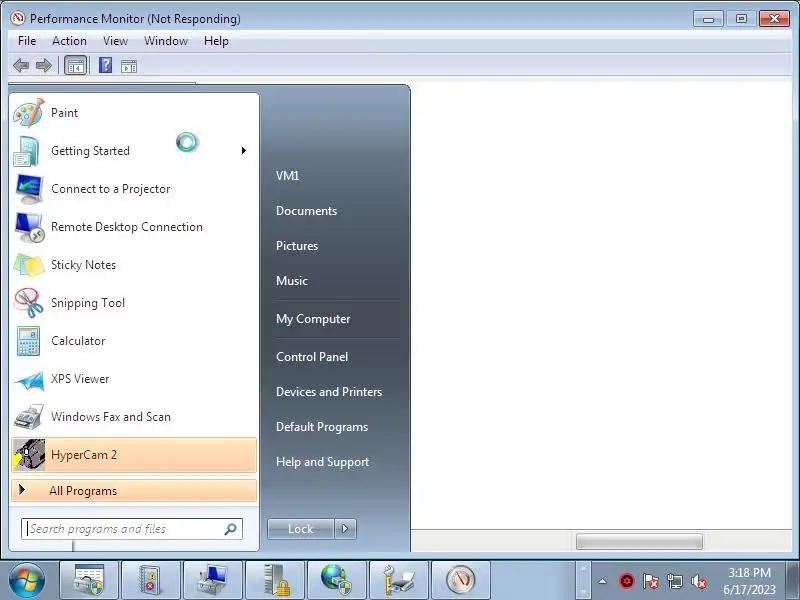
Task: Open the Help menu
Action: (216, 41)
